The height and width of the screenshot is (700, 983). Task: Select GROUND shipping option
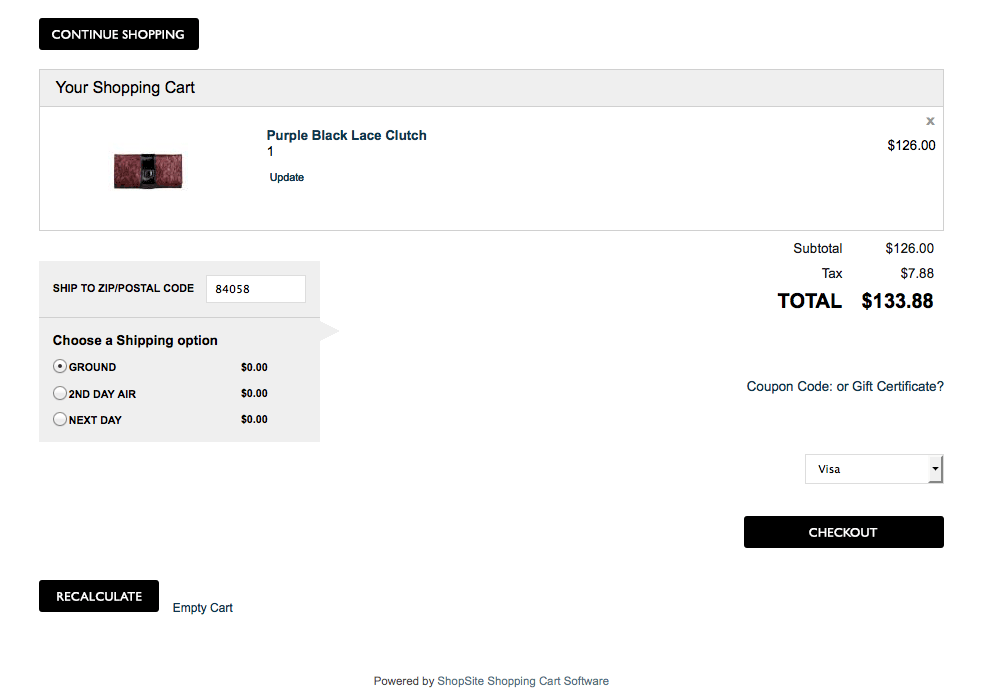[x=60, y=367]
